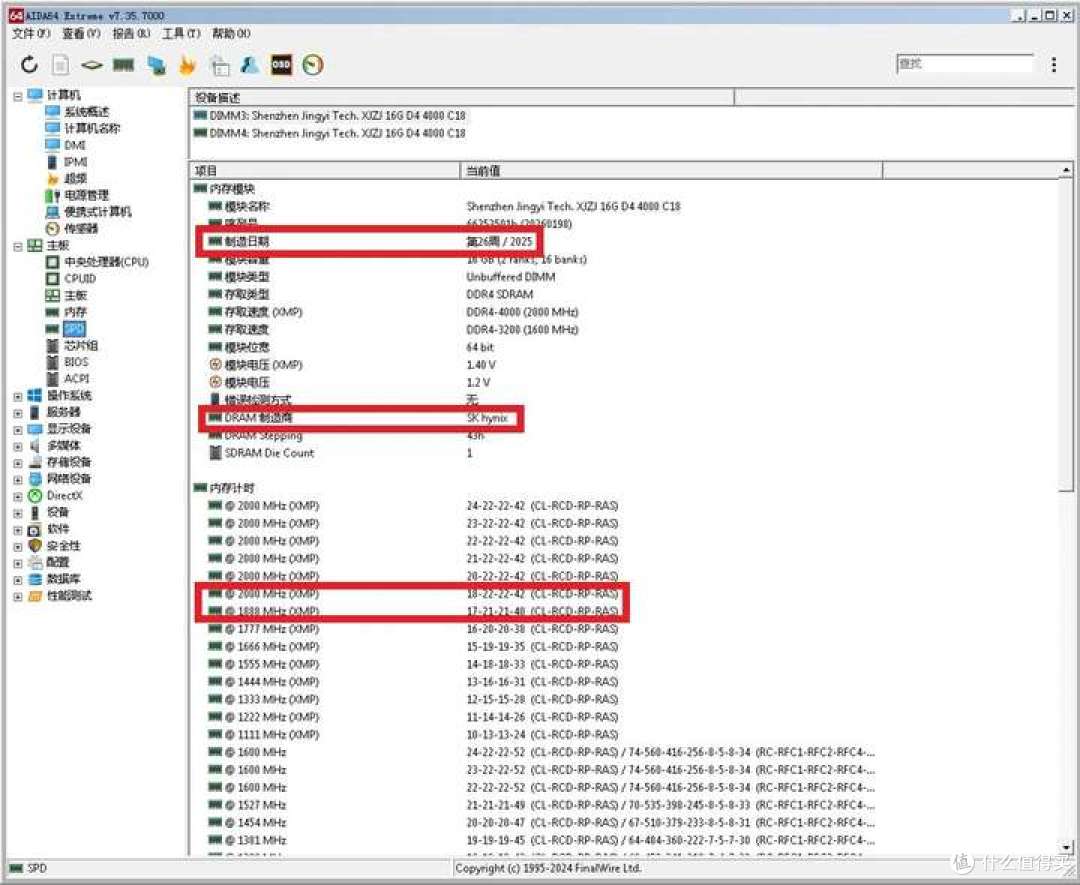
Task: Open the memory module benchmark toolbar icon
Action: (x=123, y=65)
